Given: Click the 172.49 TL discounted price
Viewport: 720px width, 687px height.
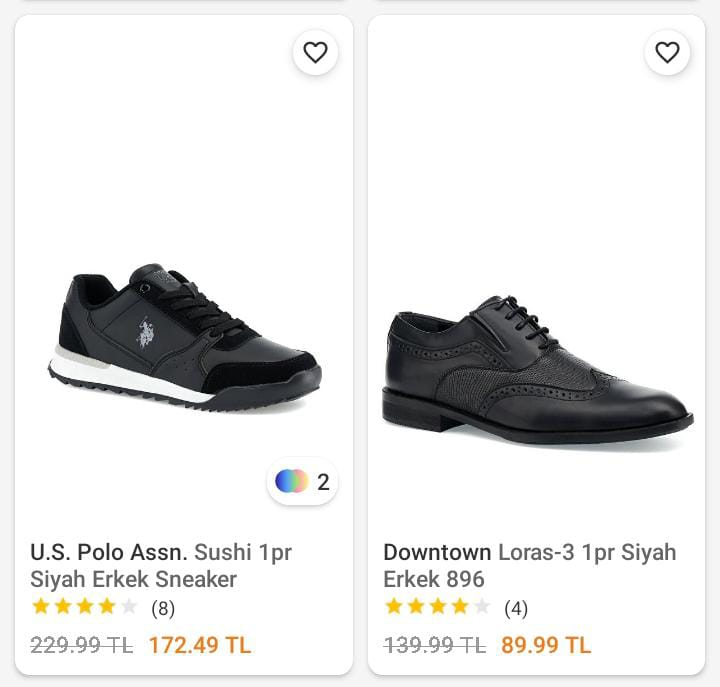Looking at the screenshot, I should pyautogui.click(x=200, y=645).
